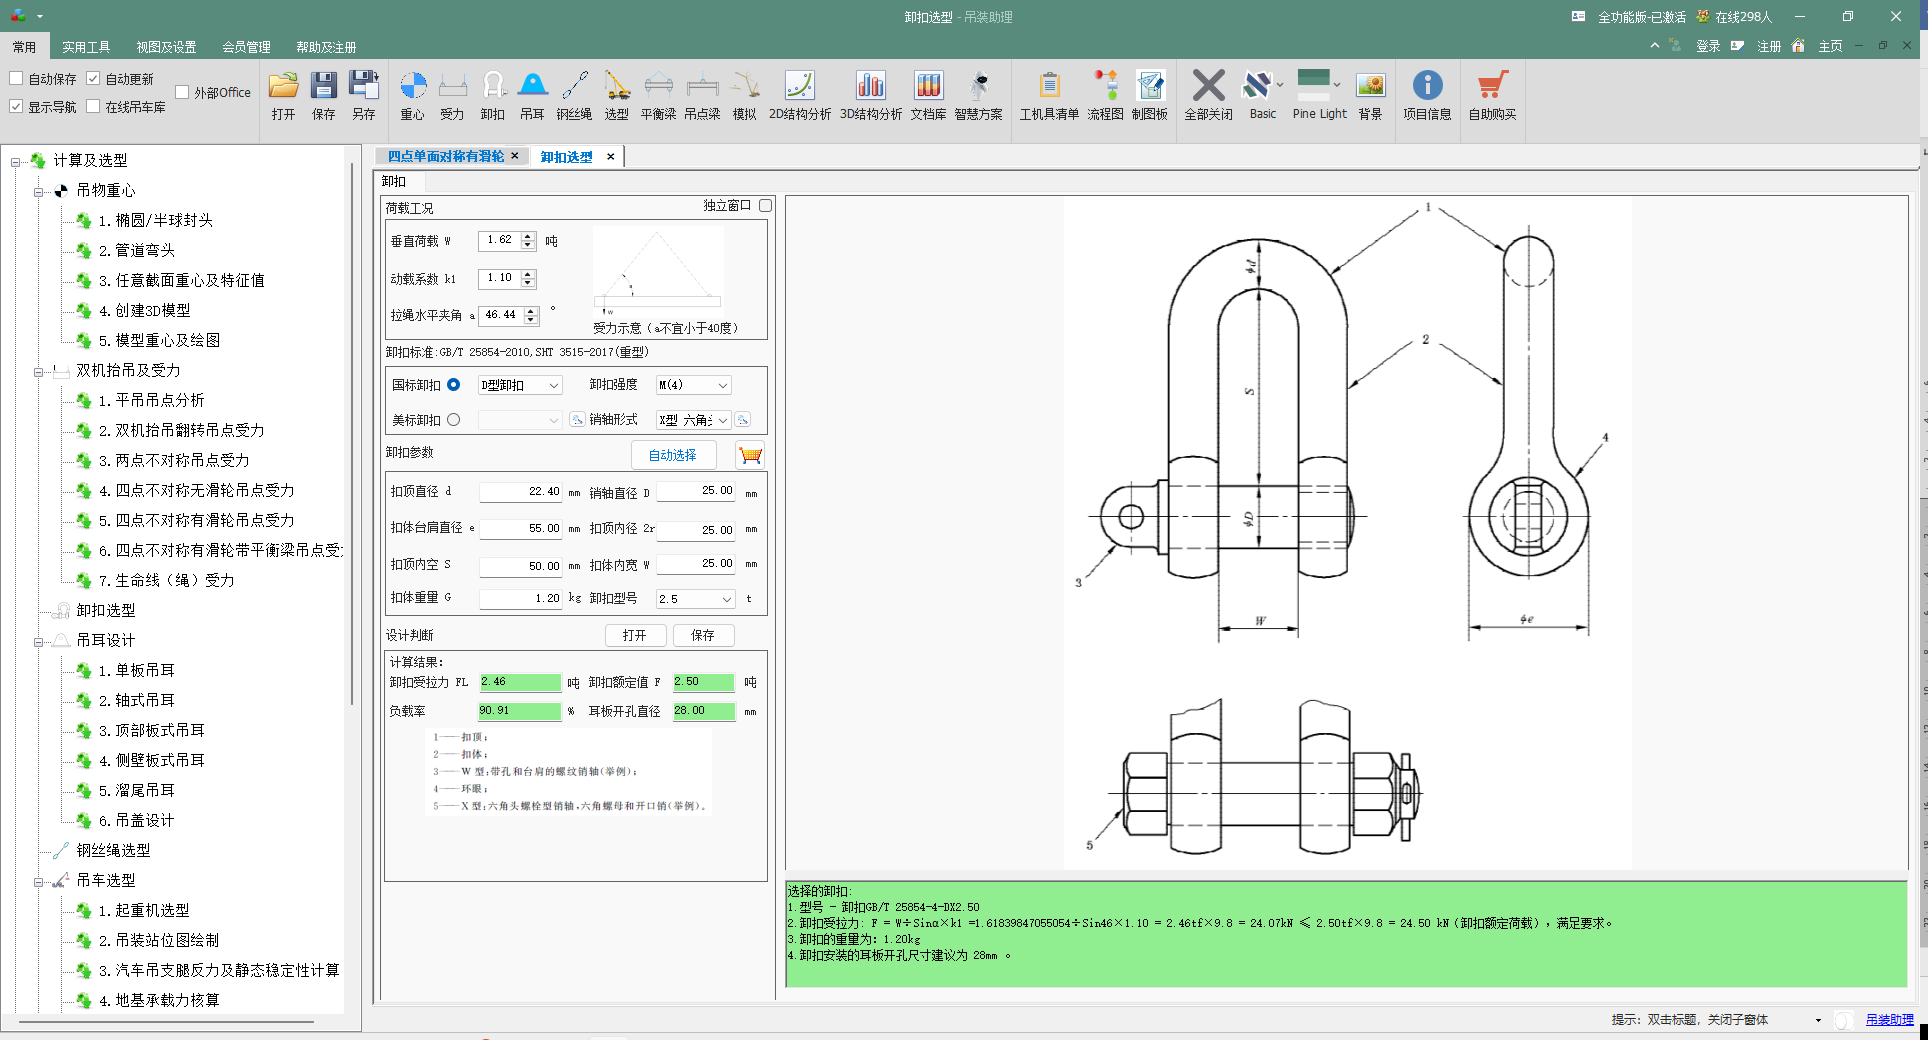Increase 垂直荷载 W with the up stepper
Screen dimensions: 1928x1040
(528, 236)
